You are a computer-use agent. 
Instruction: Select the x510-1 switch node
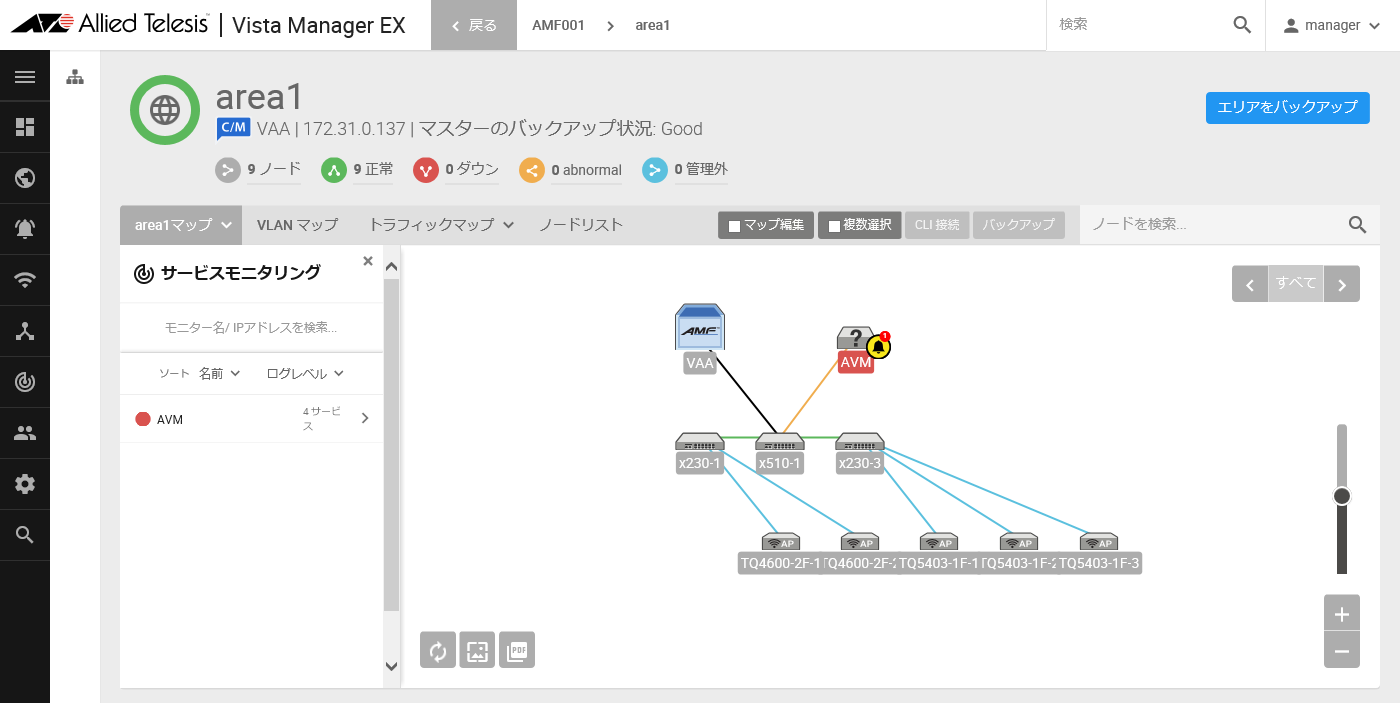780,442
